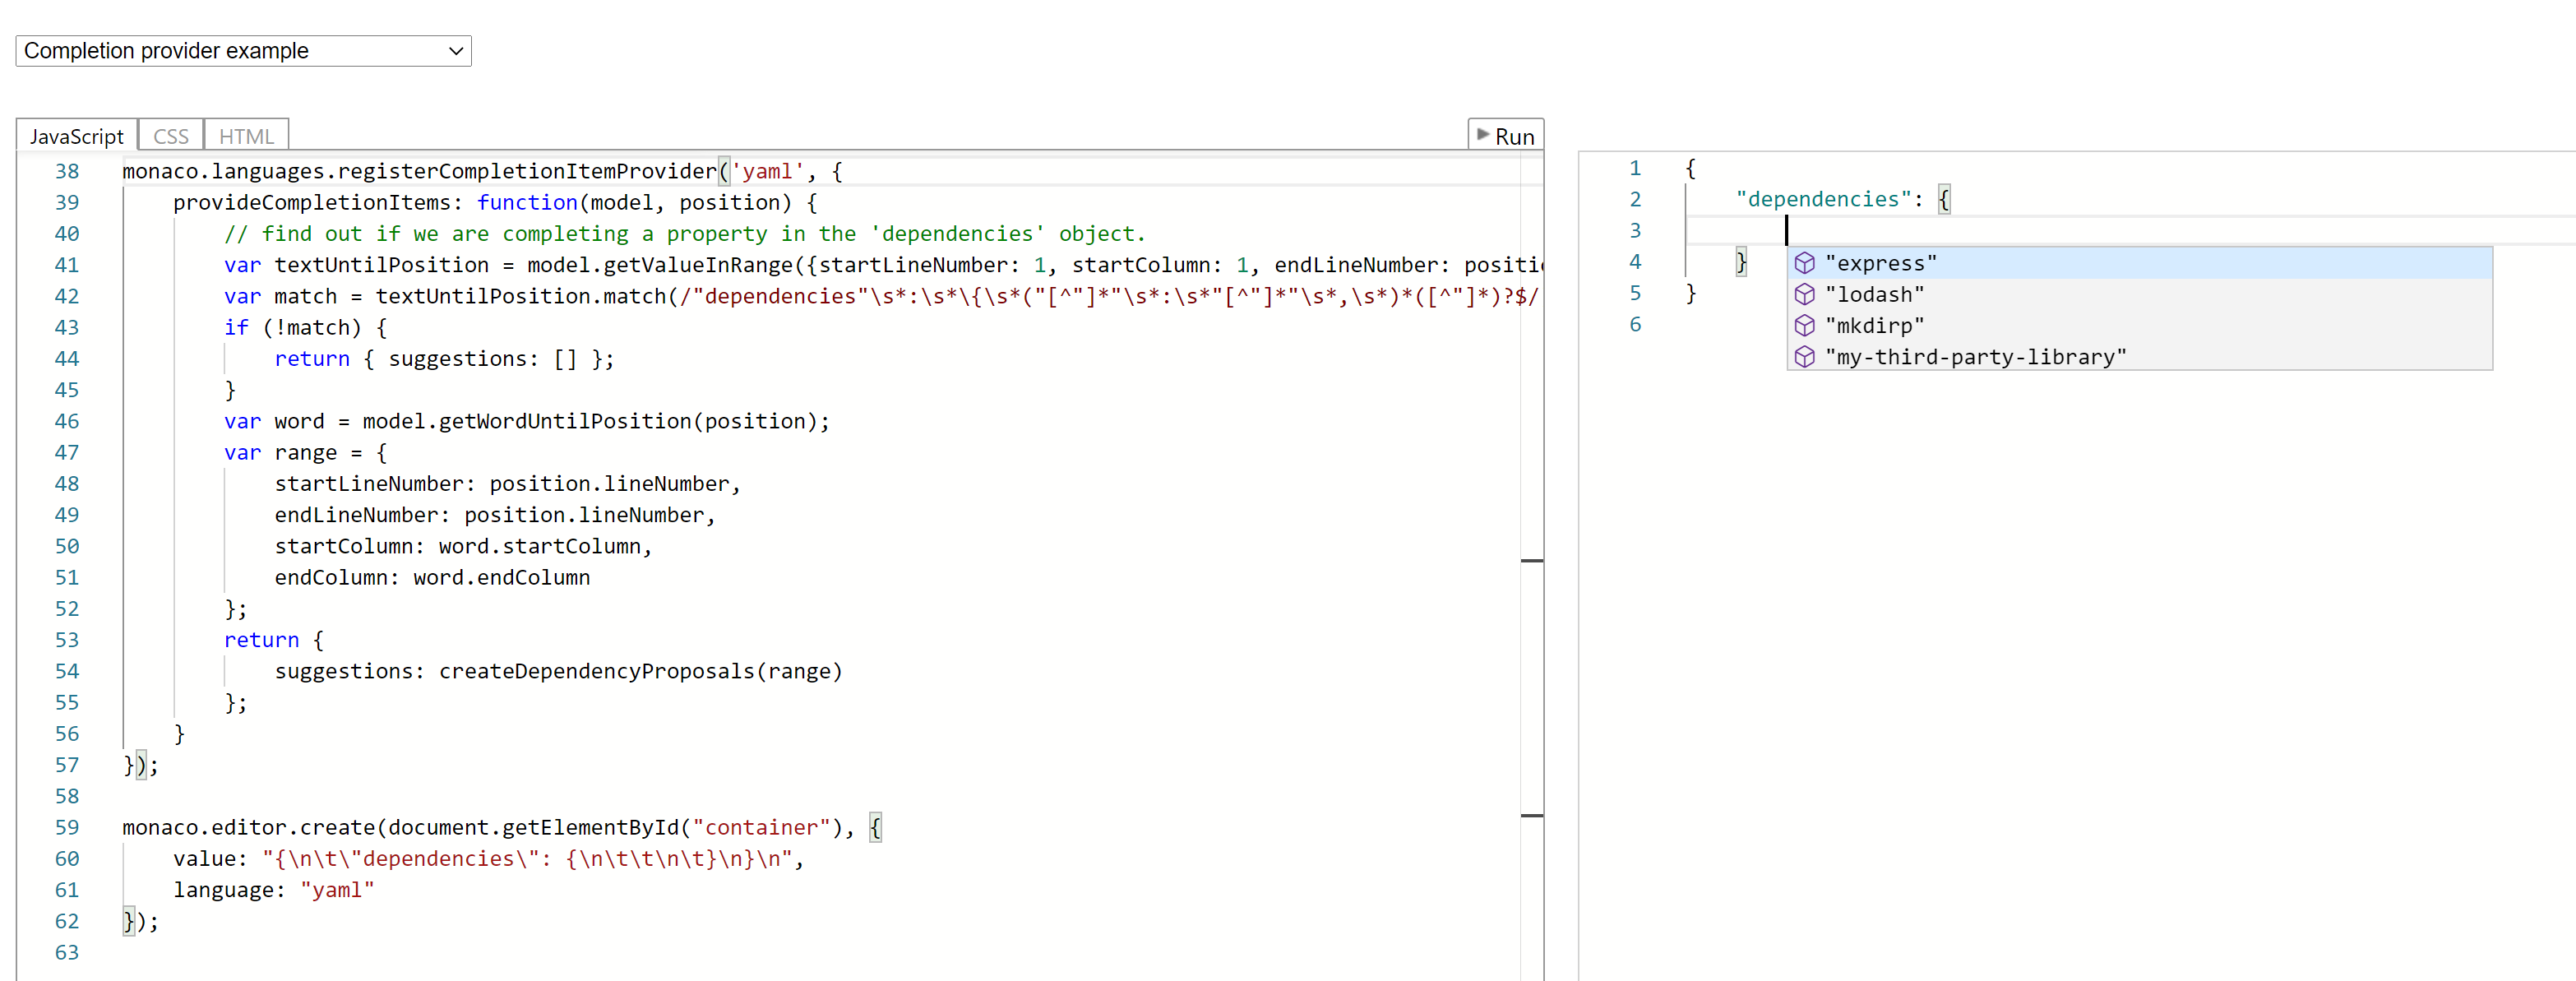The image size is (2576, 981).
Task: Switch to the CSS tab
Action: pyautogui.click(x=171, y=136)
